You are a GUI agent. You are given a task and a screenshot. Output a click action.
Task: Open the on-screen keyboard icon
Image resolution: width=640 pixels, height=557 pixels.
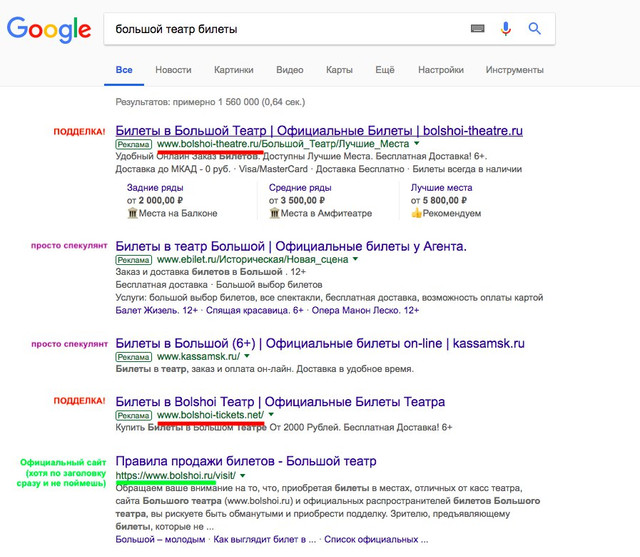478,29
